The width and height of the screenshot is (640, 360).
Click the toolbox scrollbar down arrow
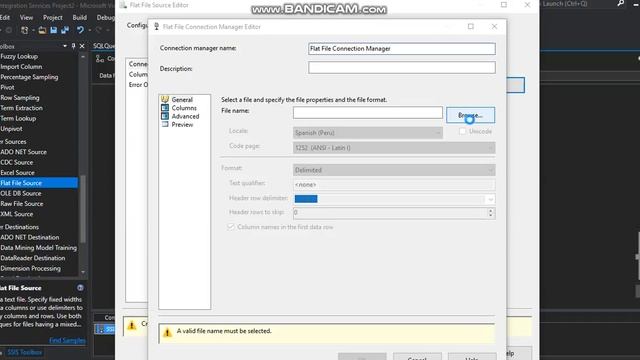pyautogui.click(x=83, y=272)
